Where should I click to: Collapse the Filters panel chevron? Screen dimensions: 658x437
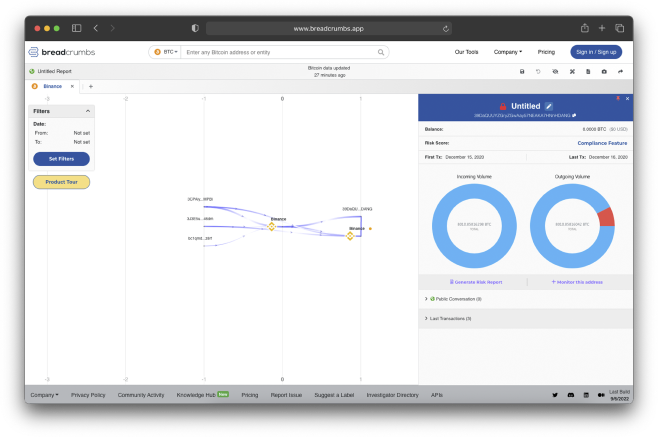[x=88, y=111]
